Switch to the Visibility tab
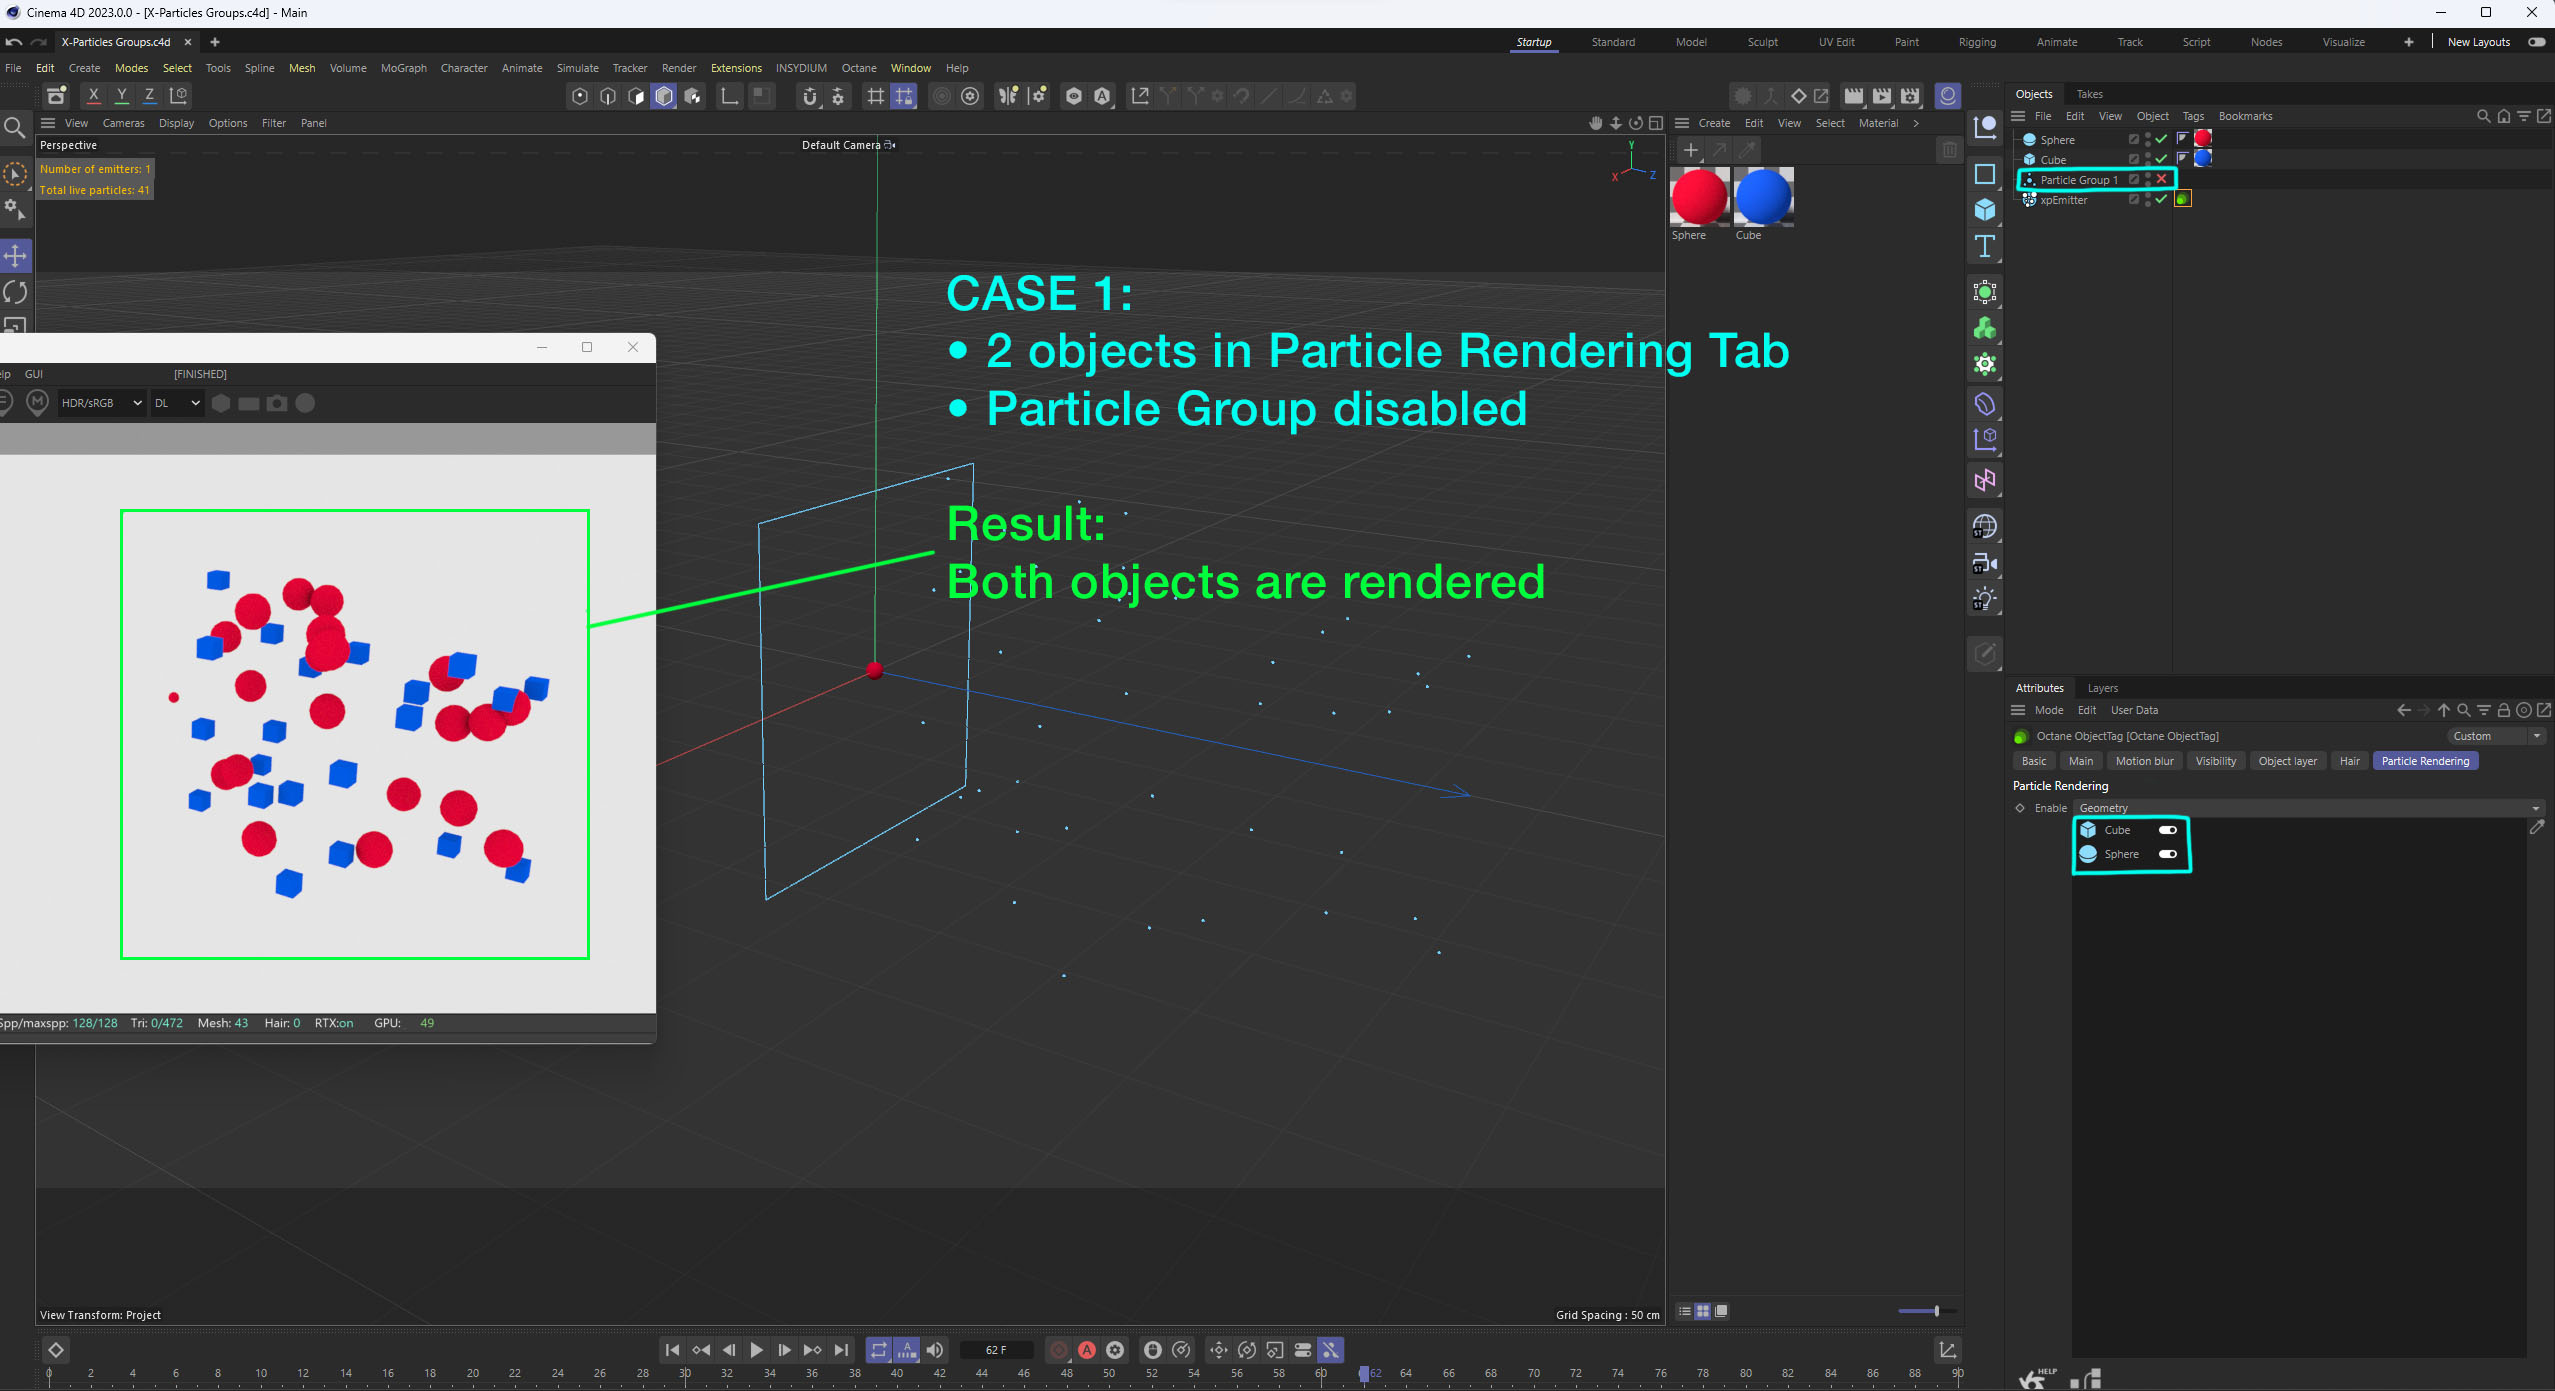This screenshot has width=2555, height=1391. (x=2215, y=761)
